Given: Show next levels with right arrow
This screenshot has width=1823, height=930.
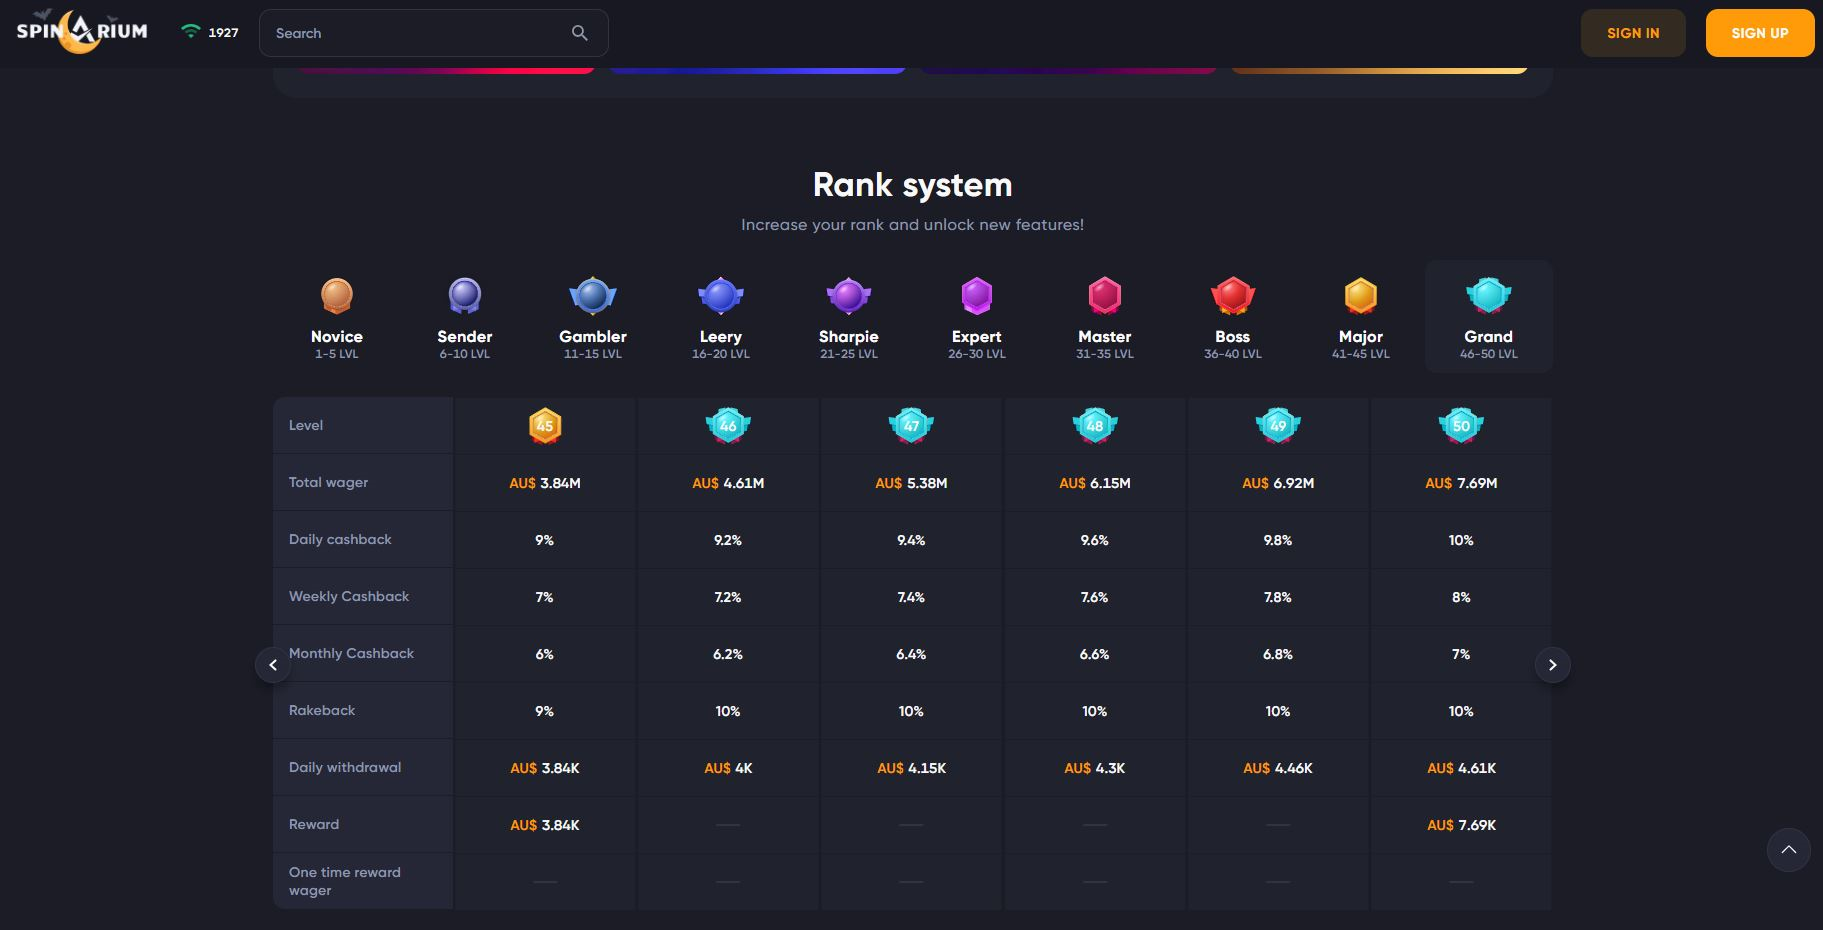Looking at the screenshot, I should (1552, 665).
